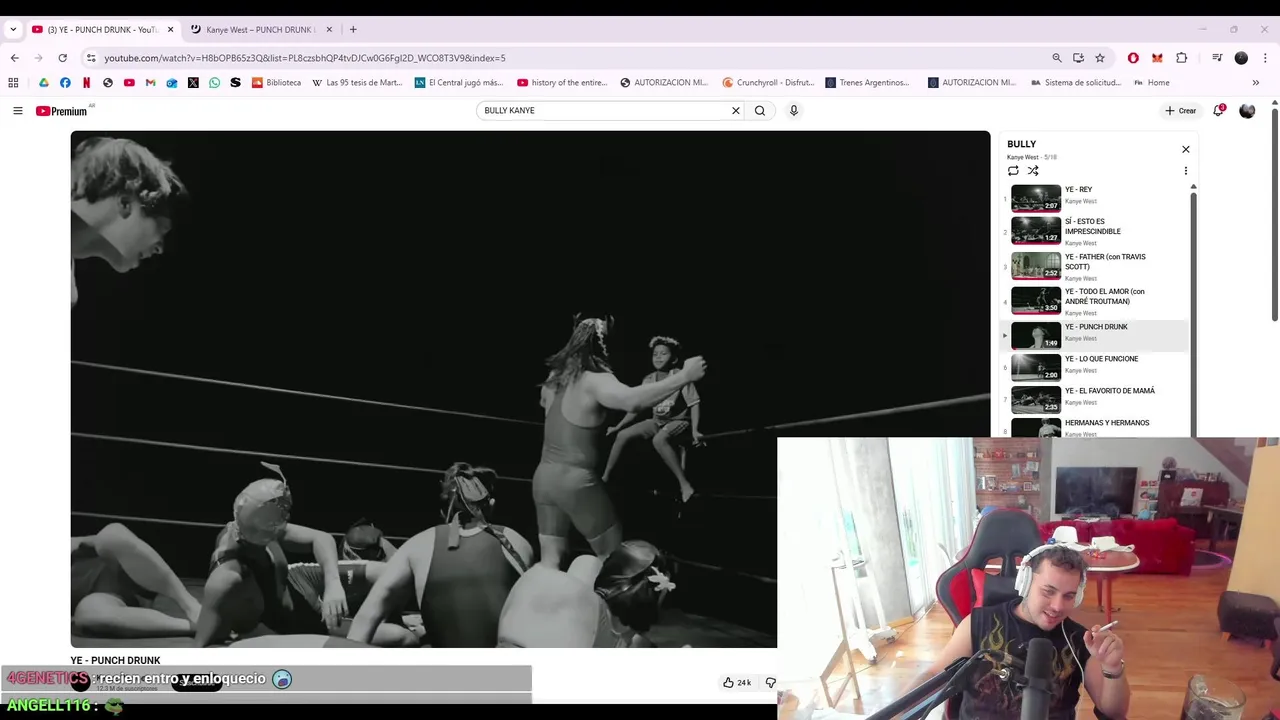View site information icon in address bar
This screenshot has height=720, width=1280.
pos(91,58)
